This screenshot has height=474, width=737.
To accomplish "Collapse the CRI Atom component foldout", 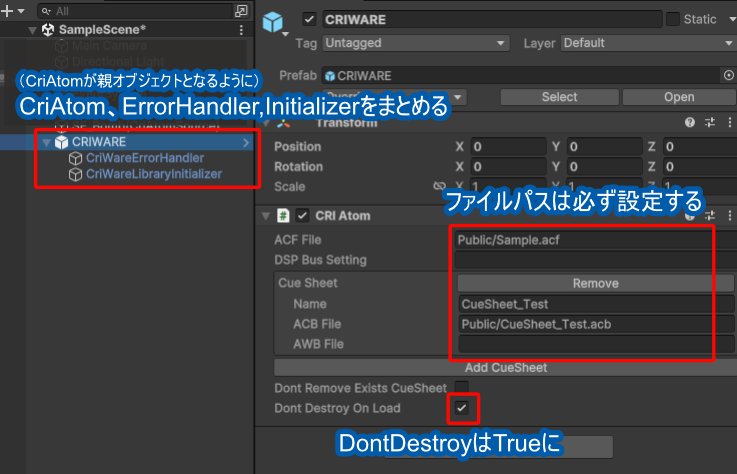I will 266,216.
